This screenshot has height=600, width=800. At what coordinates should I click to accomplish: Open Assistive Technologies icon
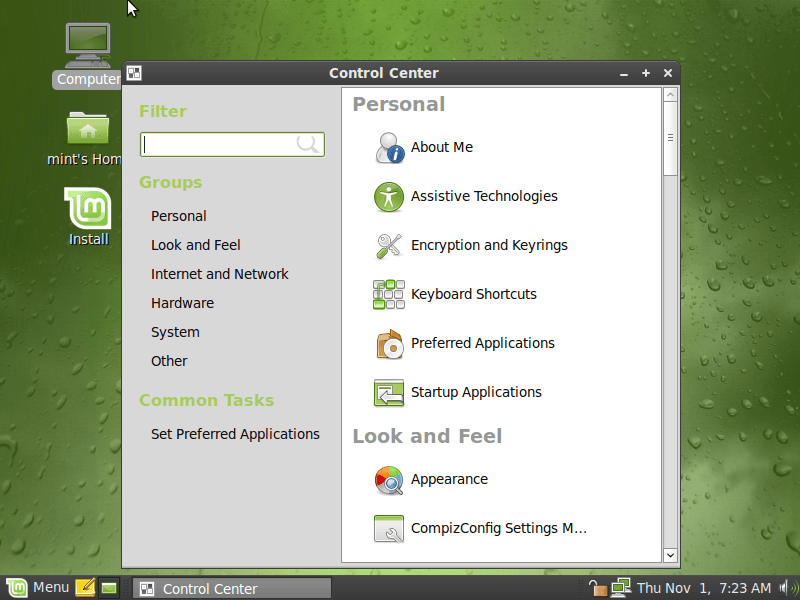389,196
